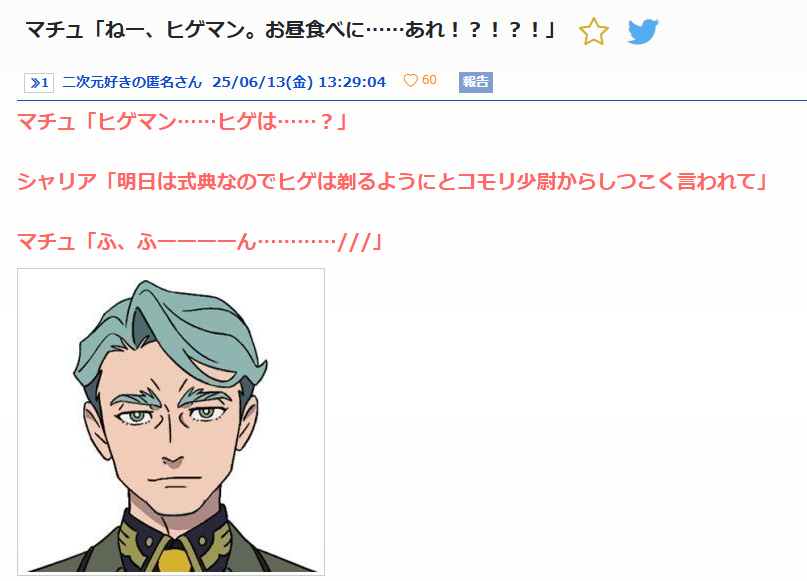The height and width of the screenshot is (581, 807).
Task: Click the line マチュ「ふ、ふーーーーん
Action: coord(201,241)
